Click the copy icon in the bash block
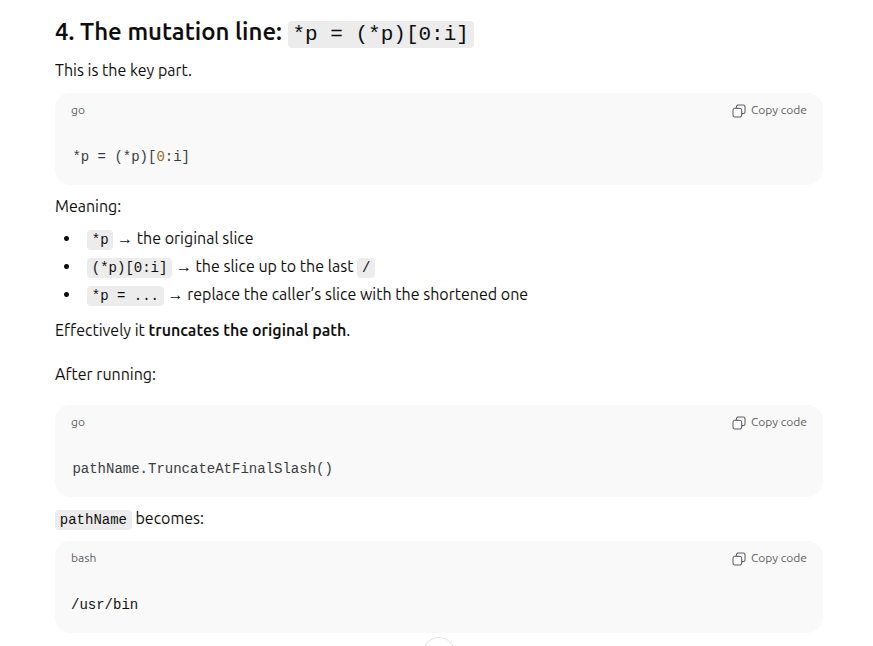873x646 pixels. [x=738, y=559]
